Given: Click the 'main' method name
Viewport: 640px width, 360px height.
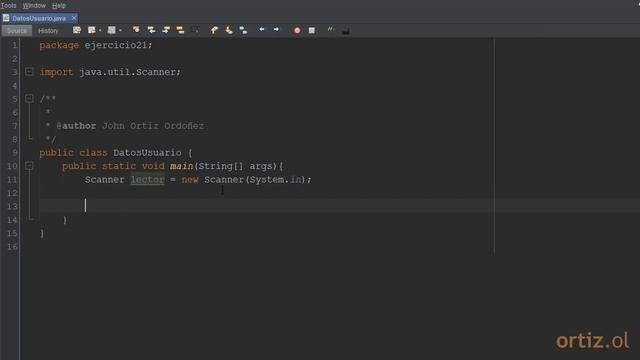Looking at the screenshot, I should (x=182, y=166).
